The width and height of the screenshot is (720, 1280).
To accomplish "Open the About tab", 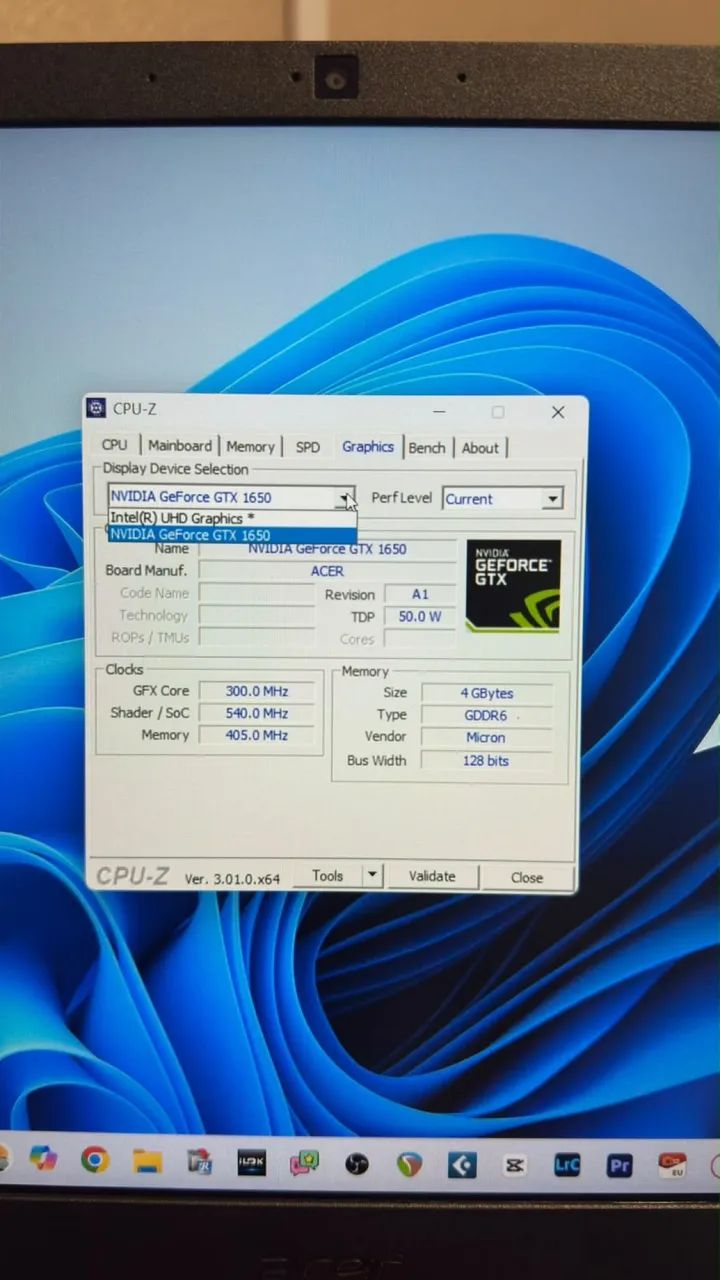I will (x=480, y=448).
